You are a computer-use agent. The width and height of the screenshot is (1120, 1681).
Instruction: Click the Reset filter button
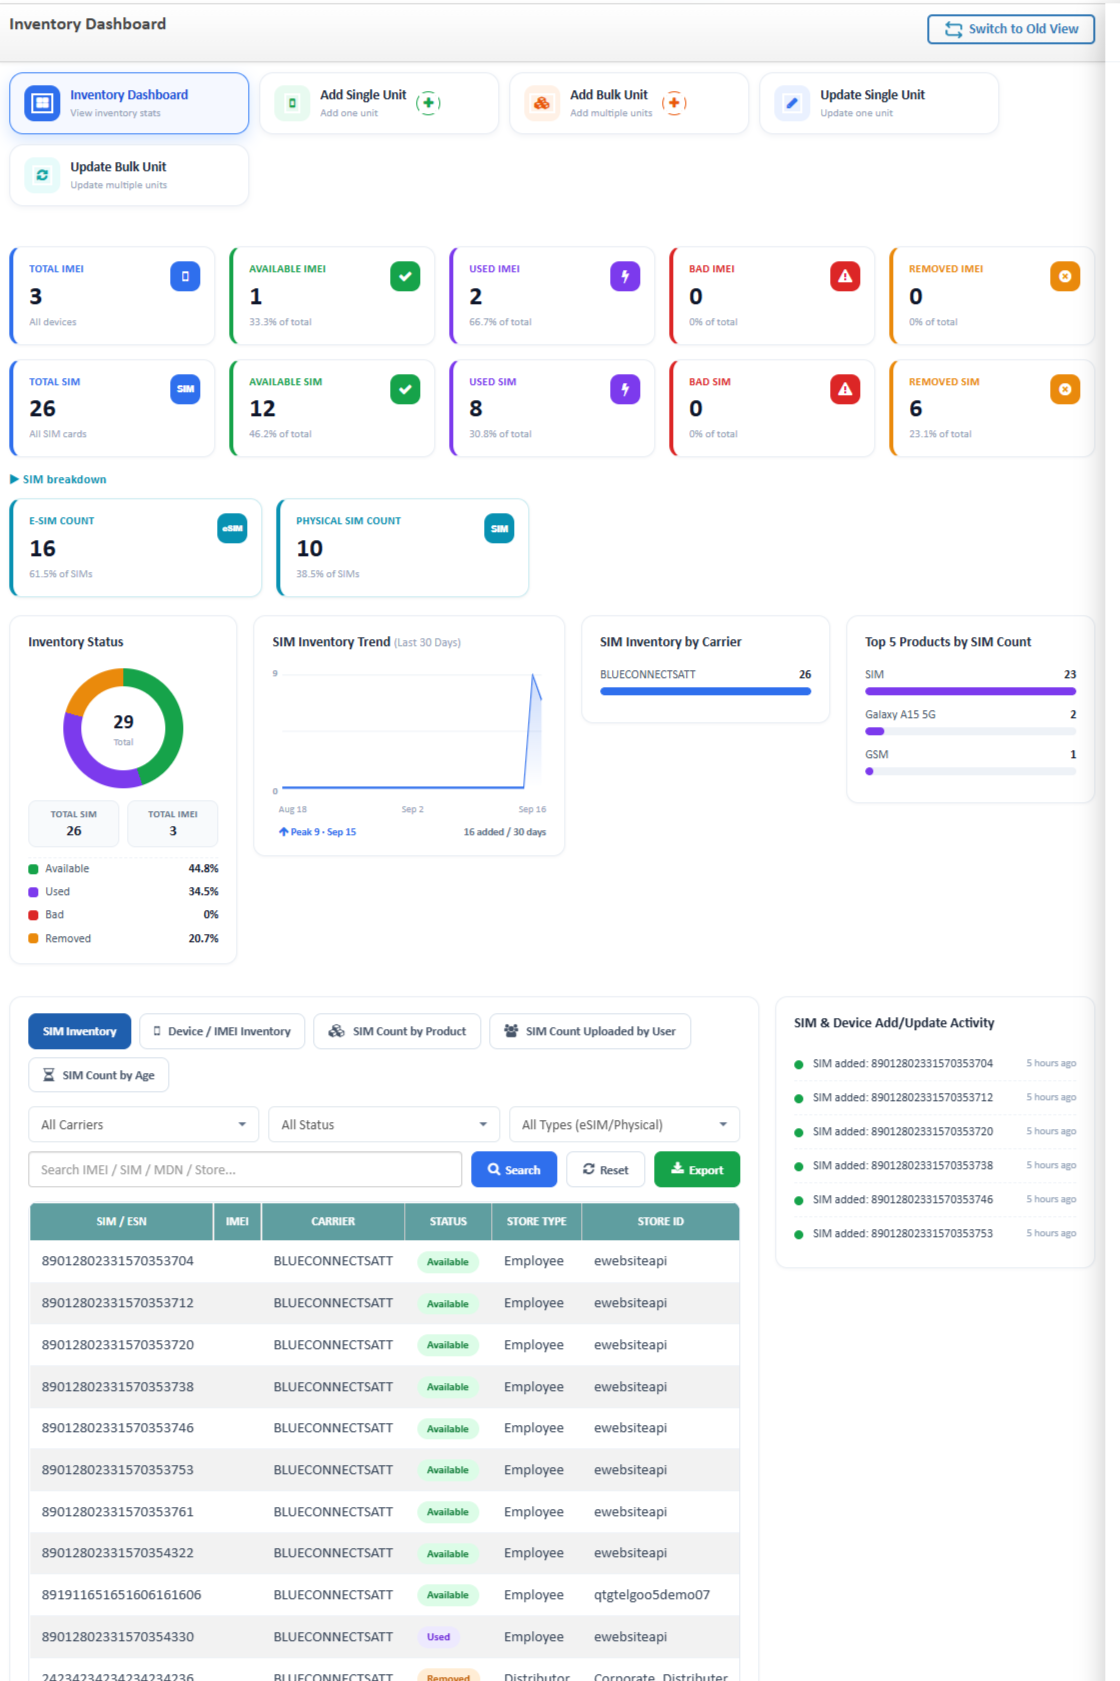605,1169
